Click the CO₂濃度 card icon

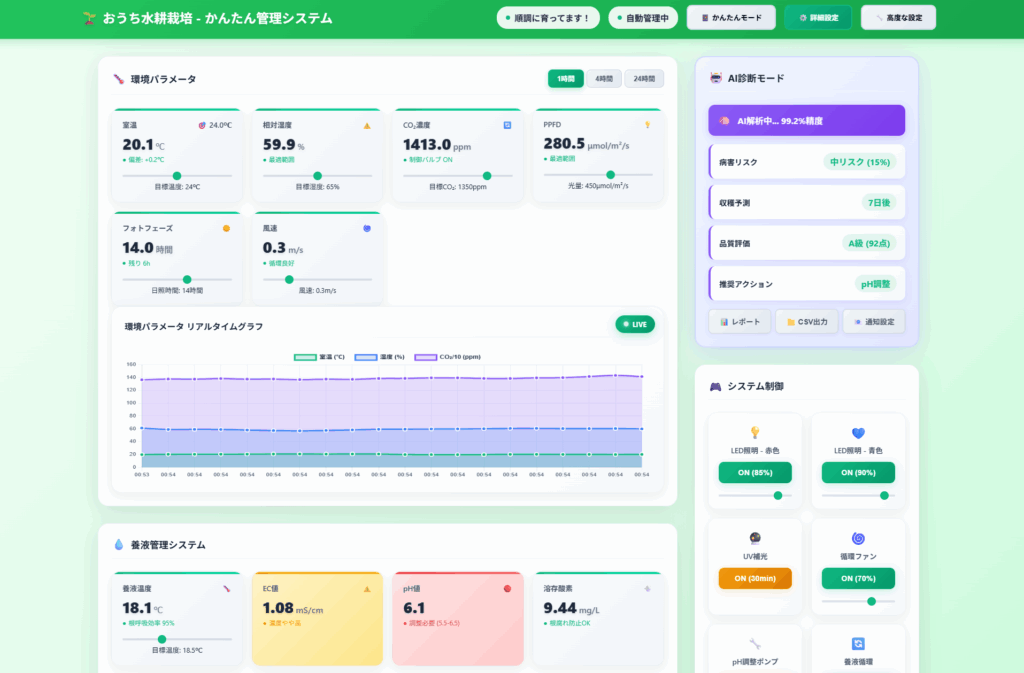point(507,125)
